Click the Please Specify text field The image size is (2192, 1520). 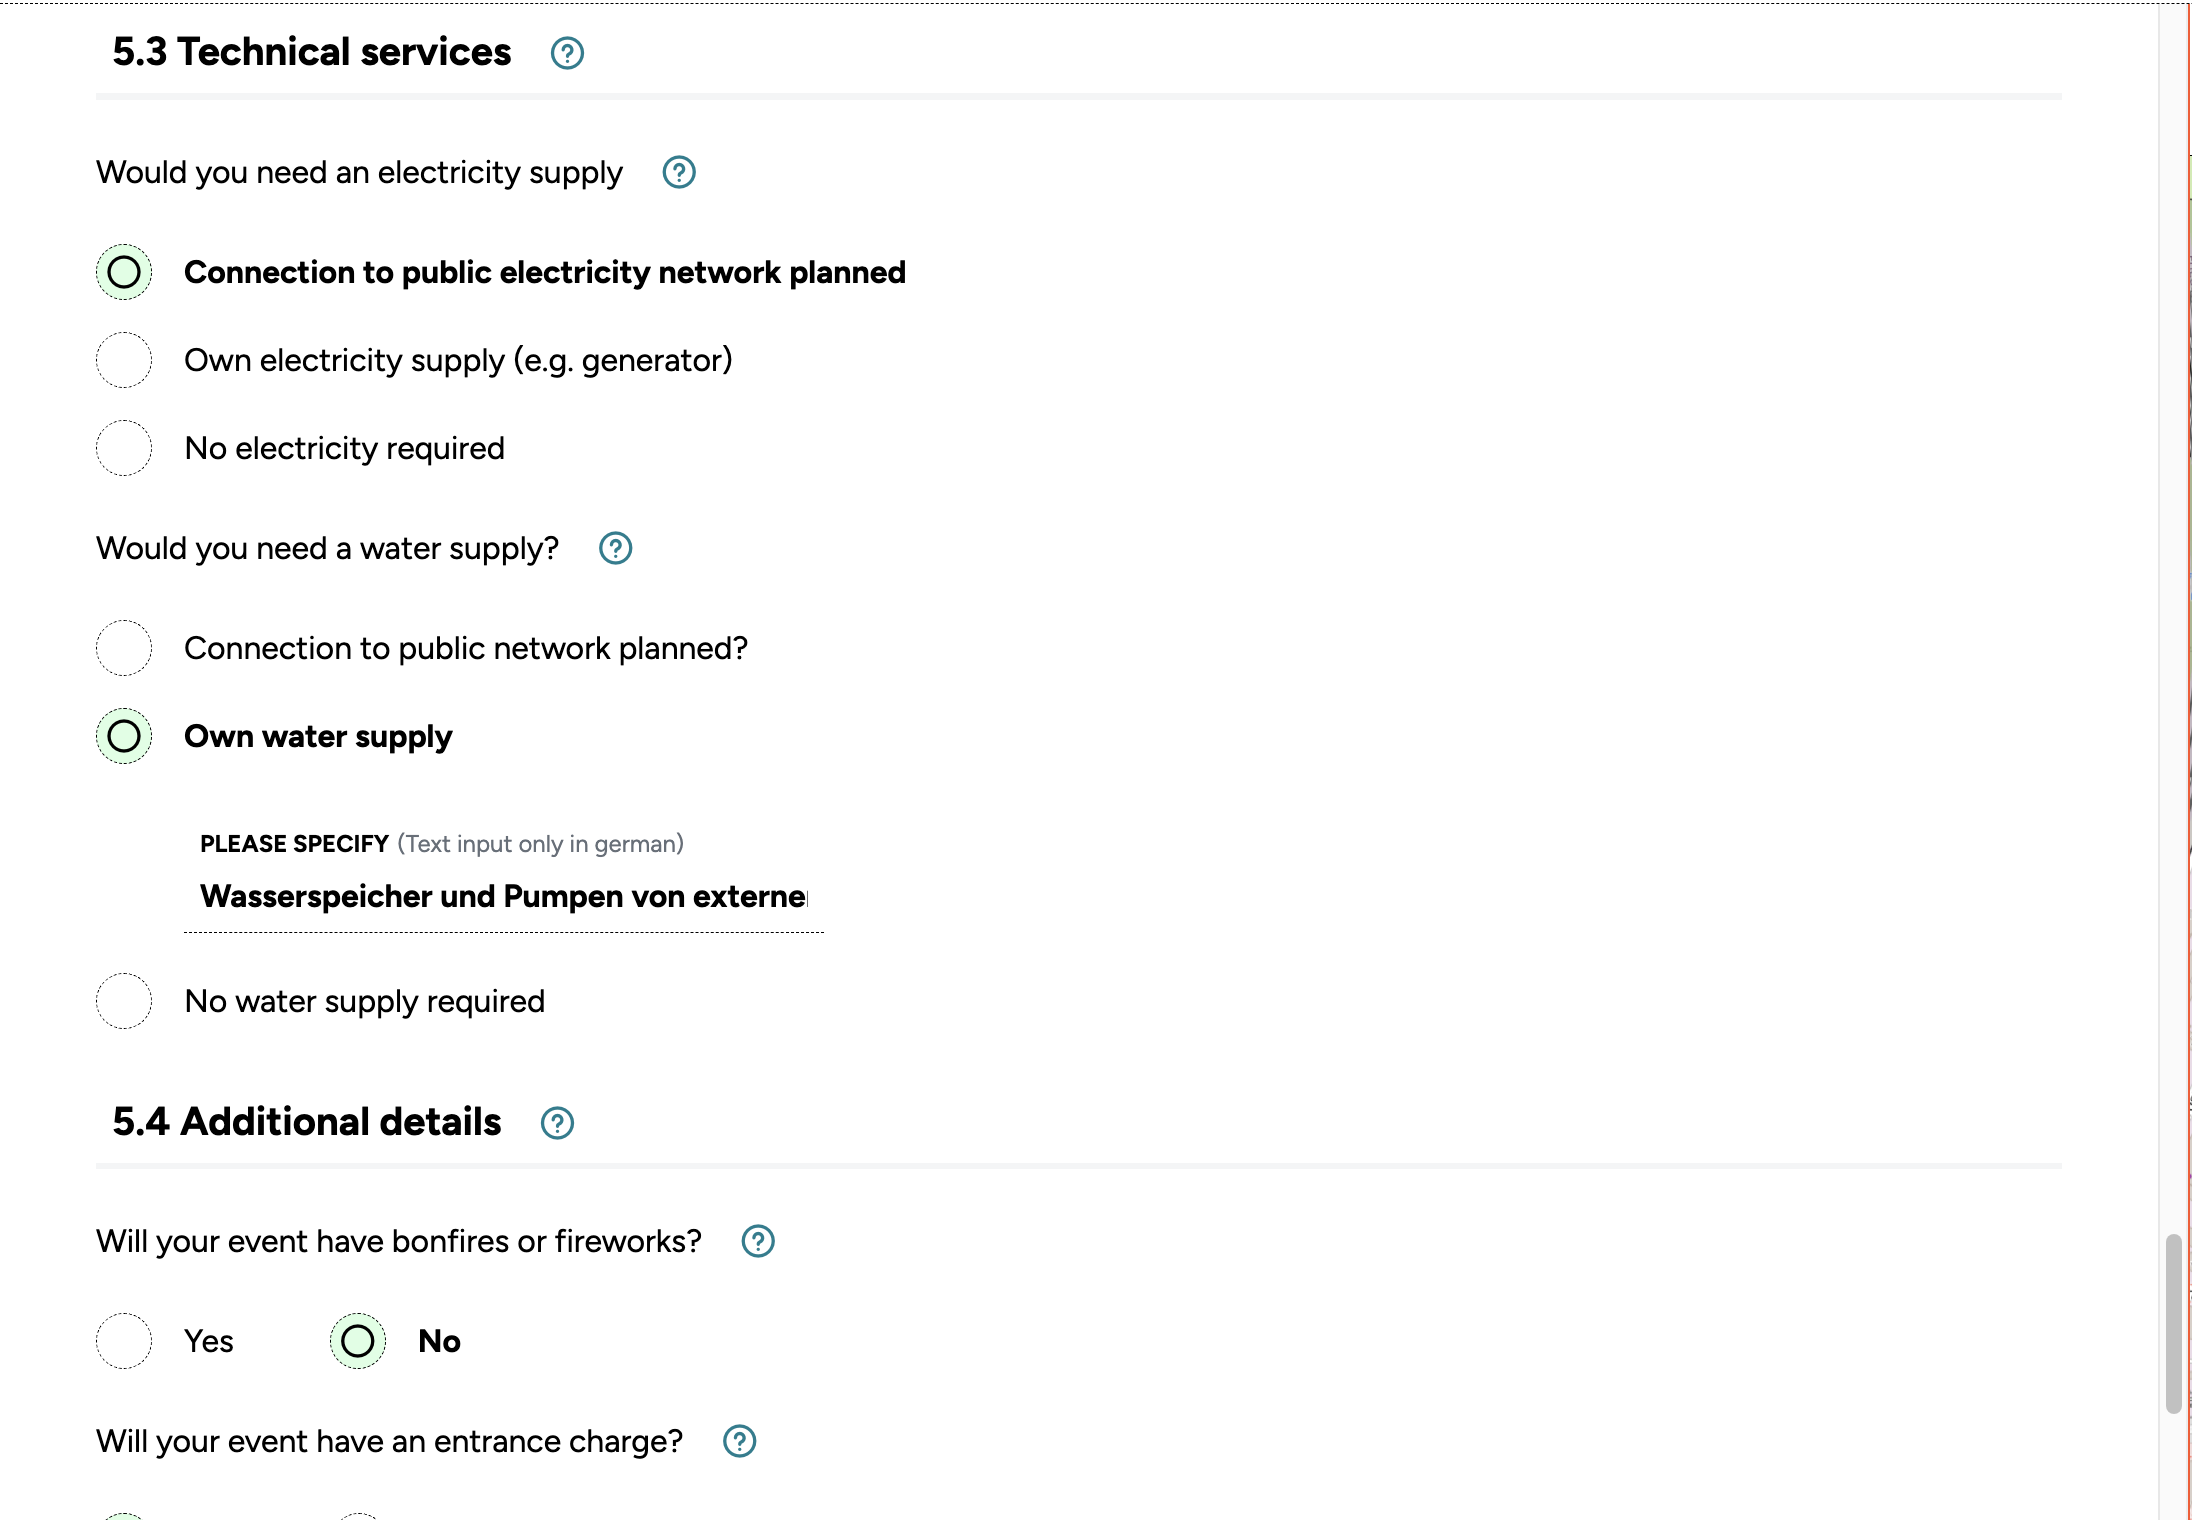pos(503,897)
